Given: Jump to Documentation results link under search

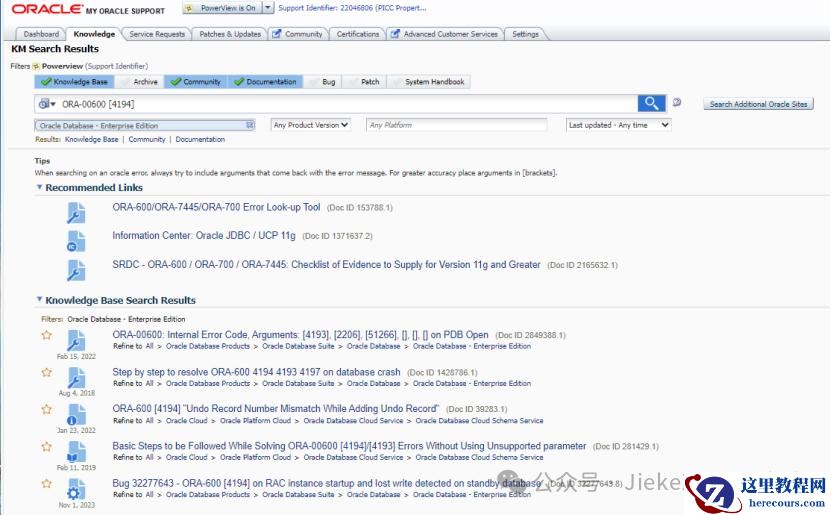Looking at the screenshot, I should pos(200,139).
